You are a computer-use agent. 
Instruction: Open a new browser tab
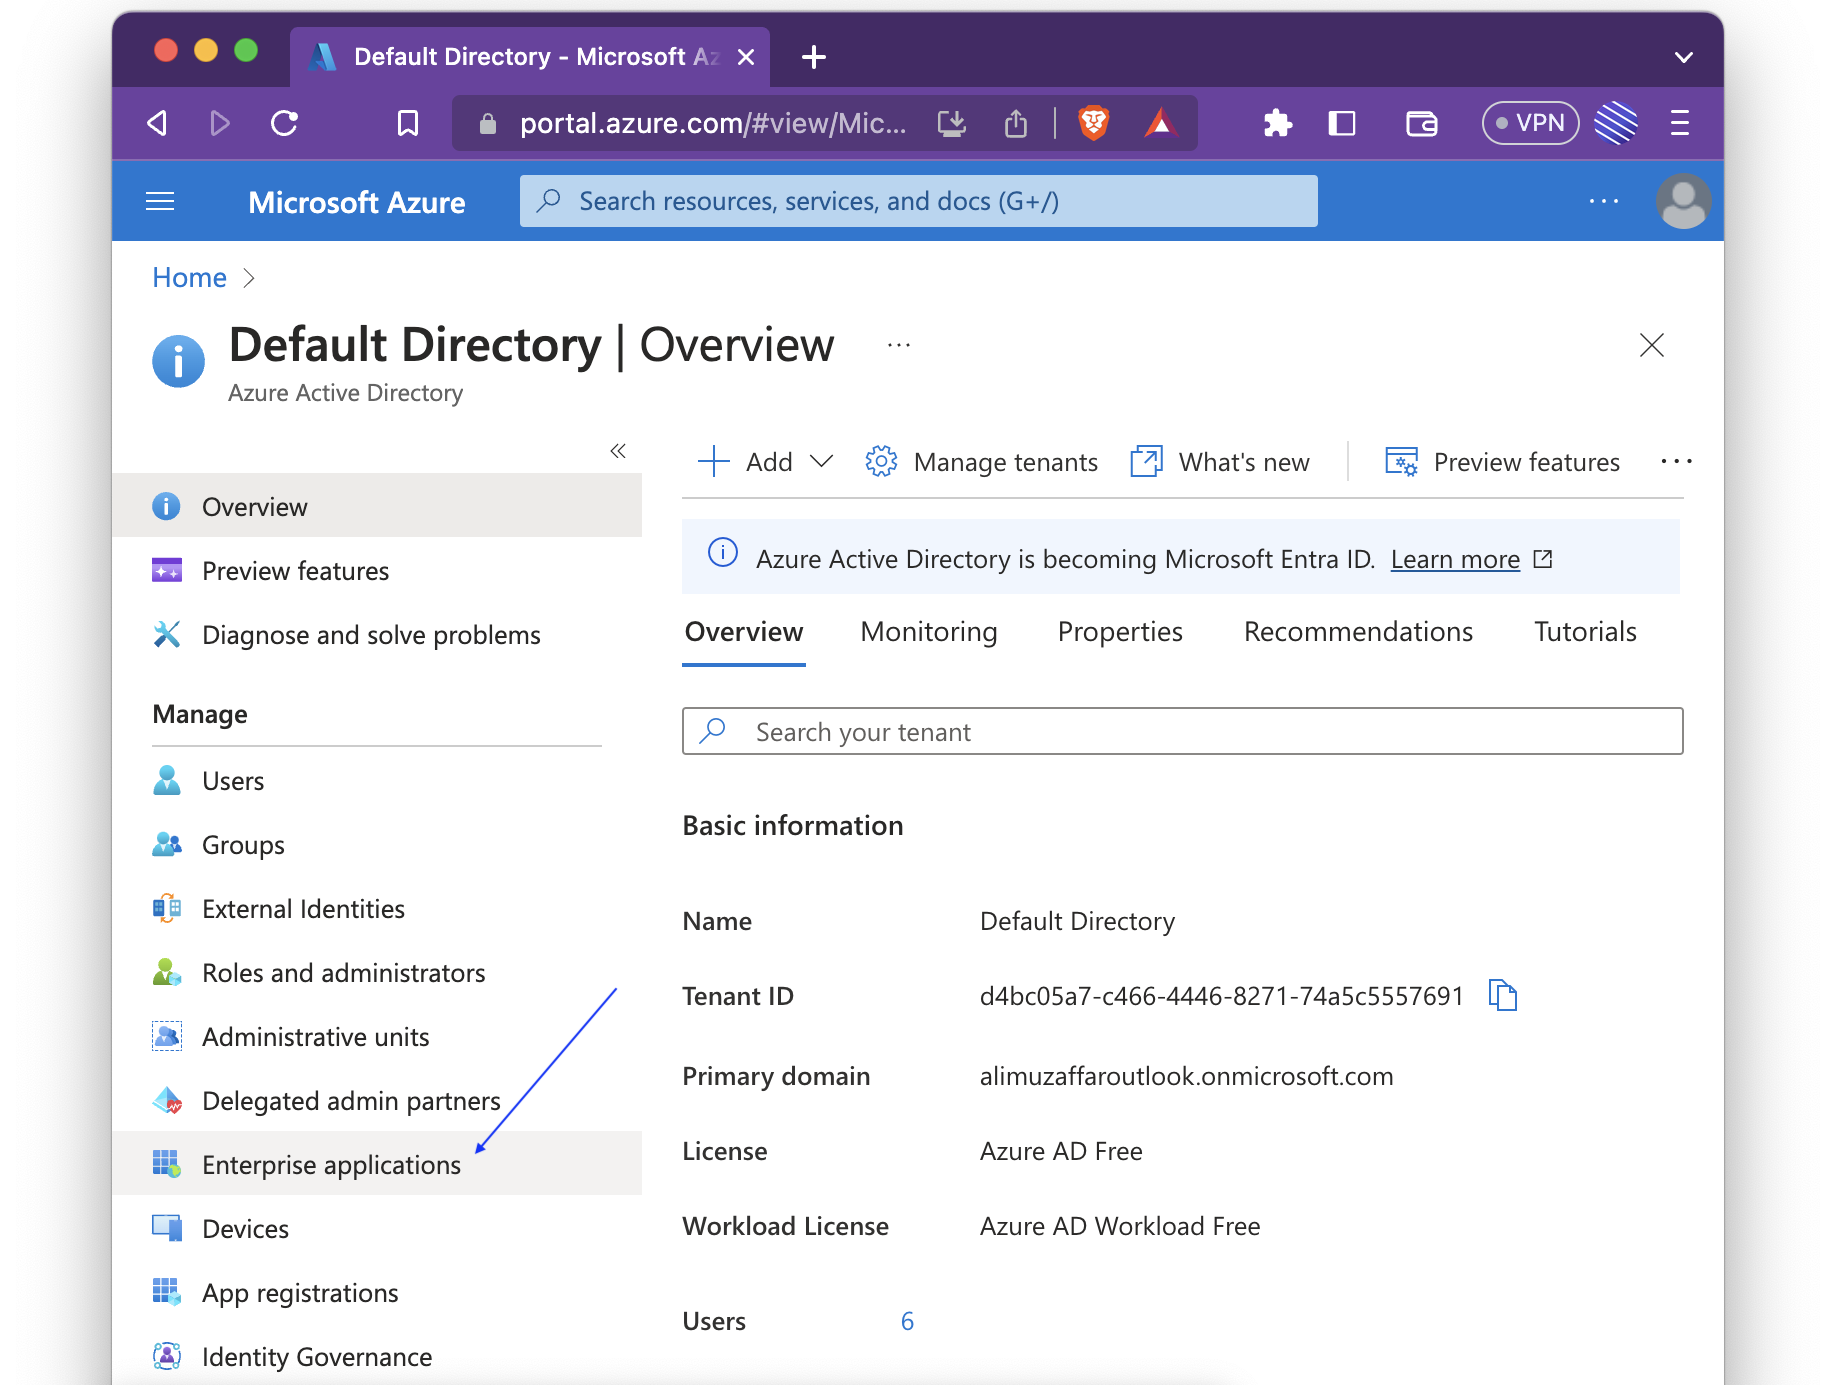(814, 57)
